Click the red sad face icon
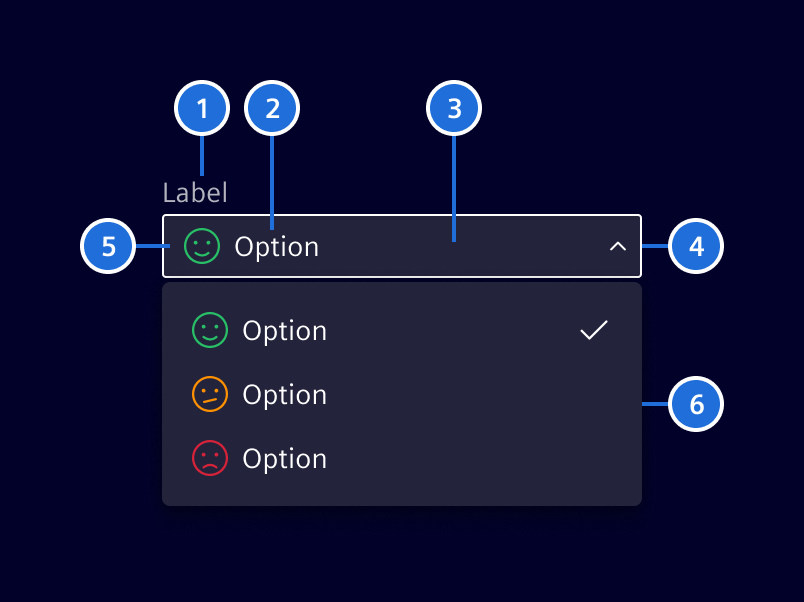Viewport: 804px width, 602px height. point(210,458)
